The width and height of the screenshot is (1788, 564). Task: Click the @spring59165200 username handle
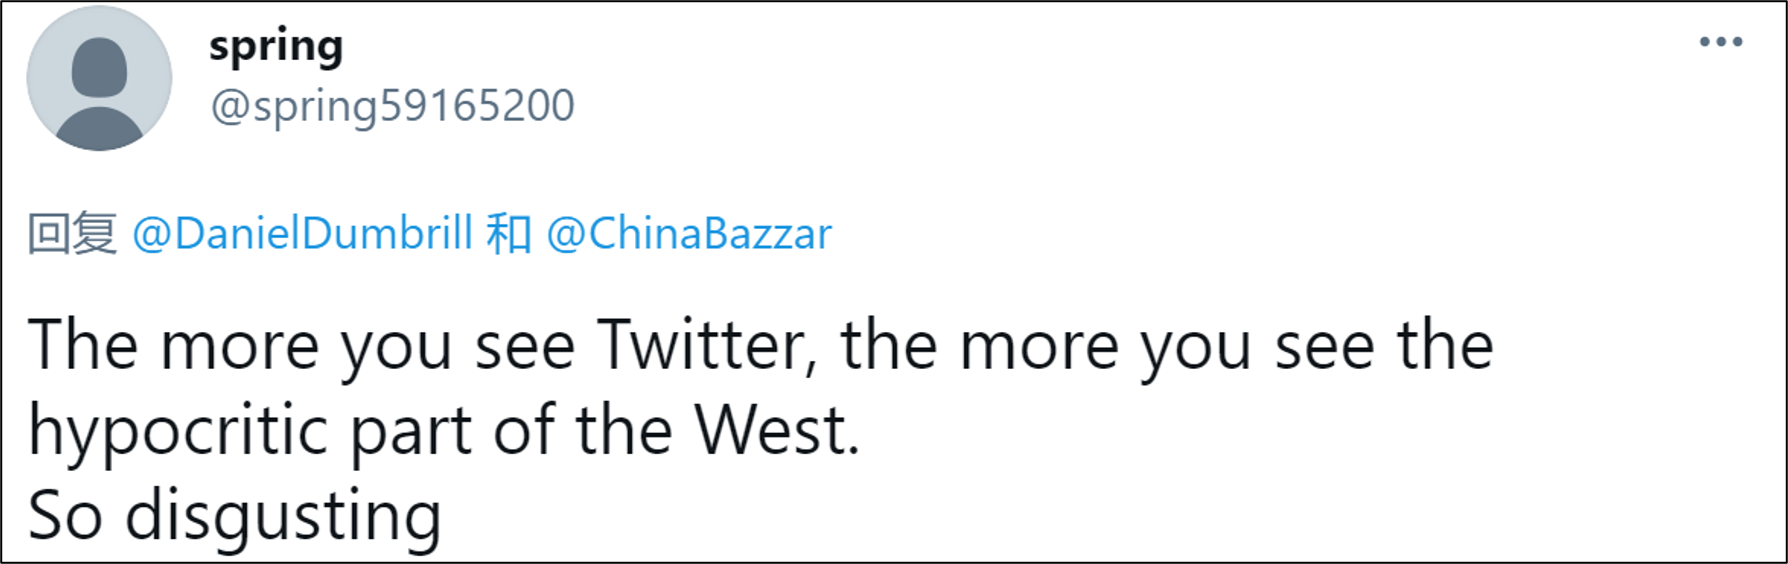pos(392,106)
